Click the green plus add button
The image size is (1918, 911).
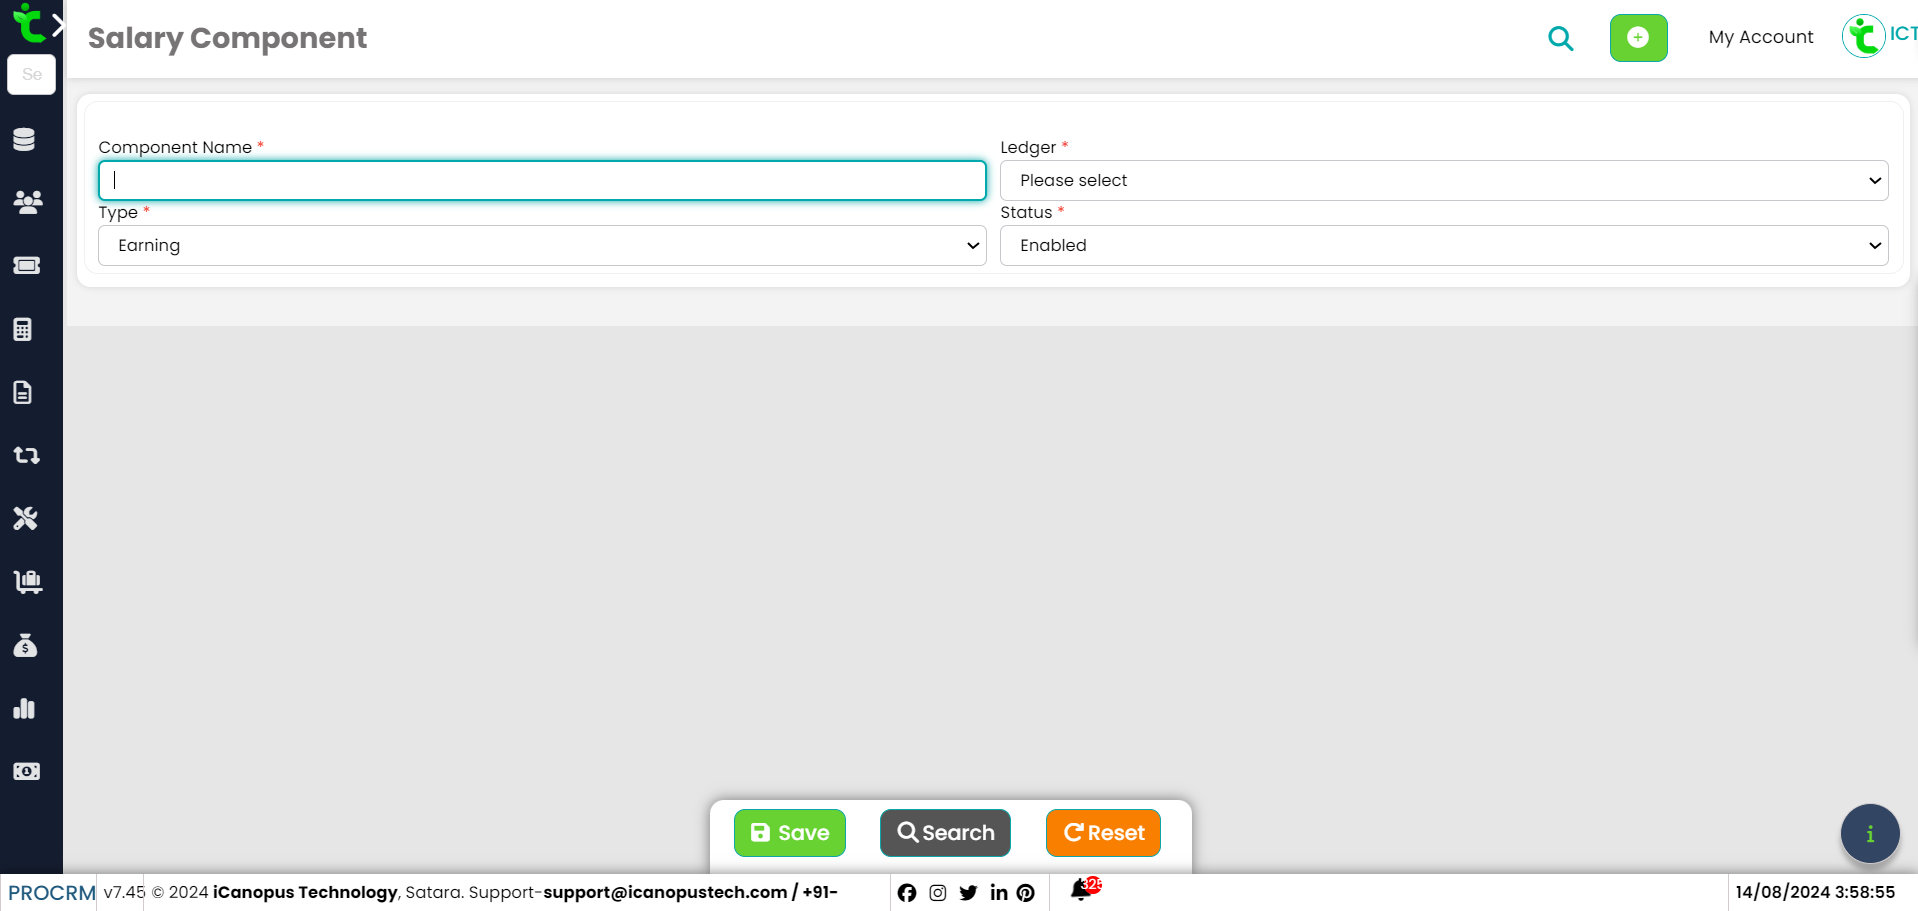(x=1638, y=38)
